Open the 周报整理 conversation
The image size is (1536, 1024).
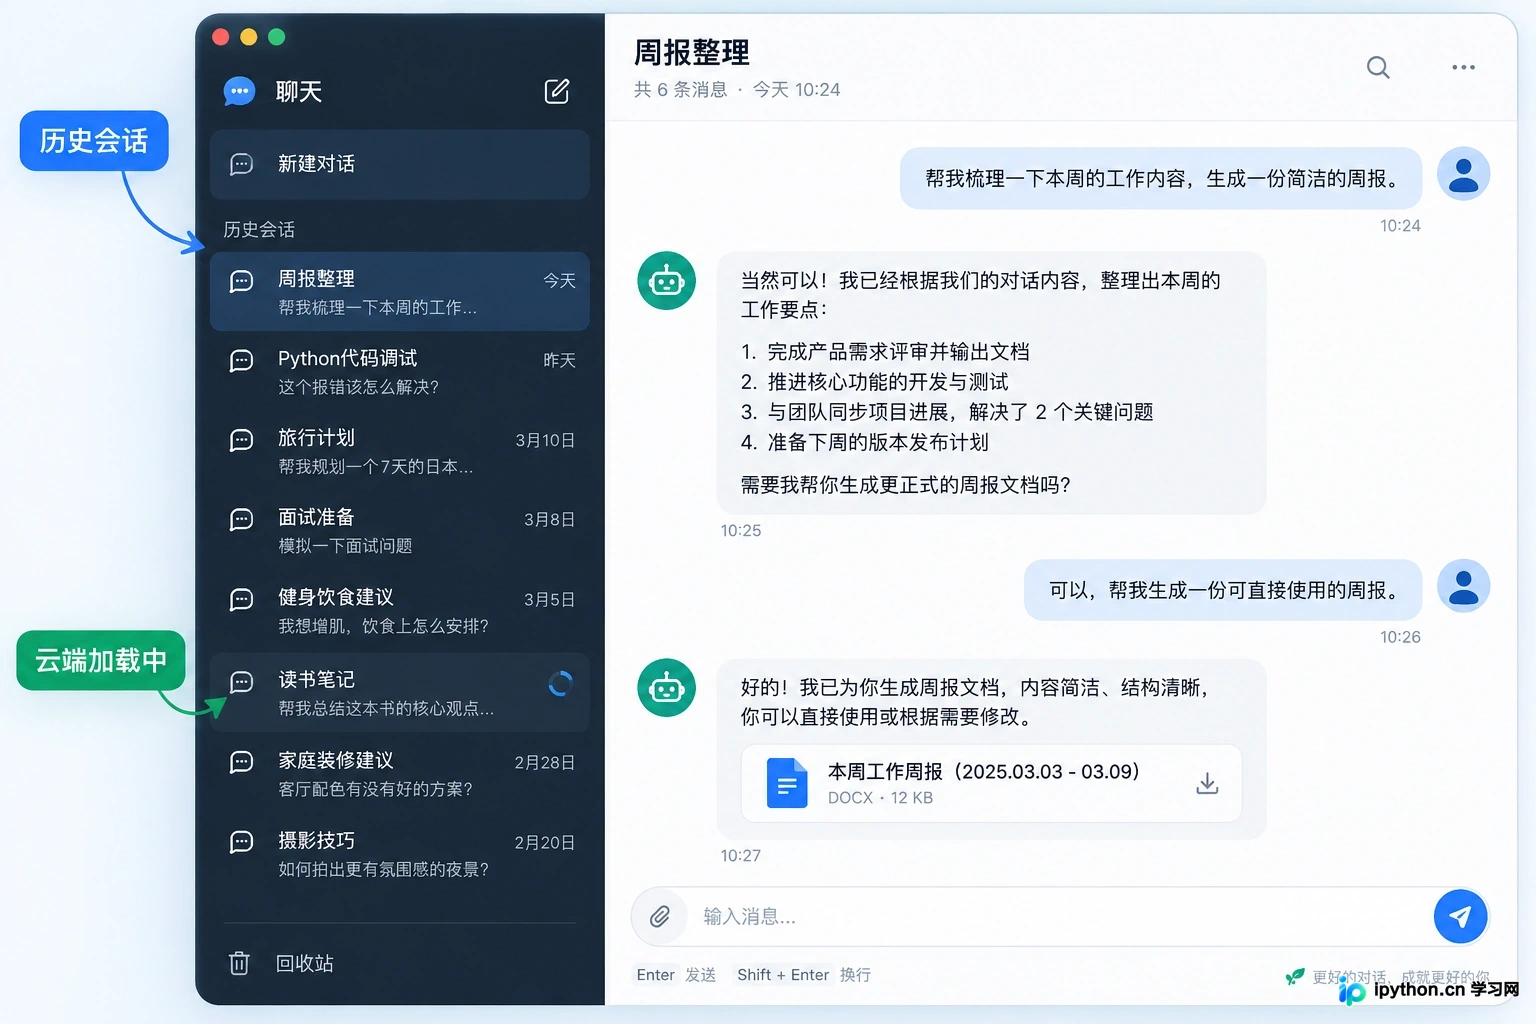400,292
